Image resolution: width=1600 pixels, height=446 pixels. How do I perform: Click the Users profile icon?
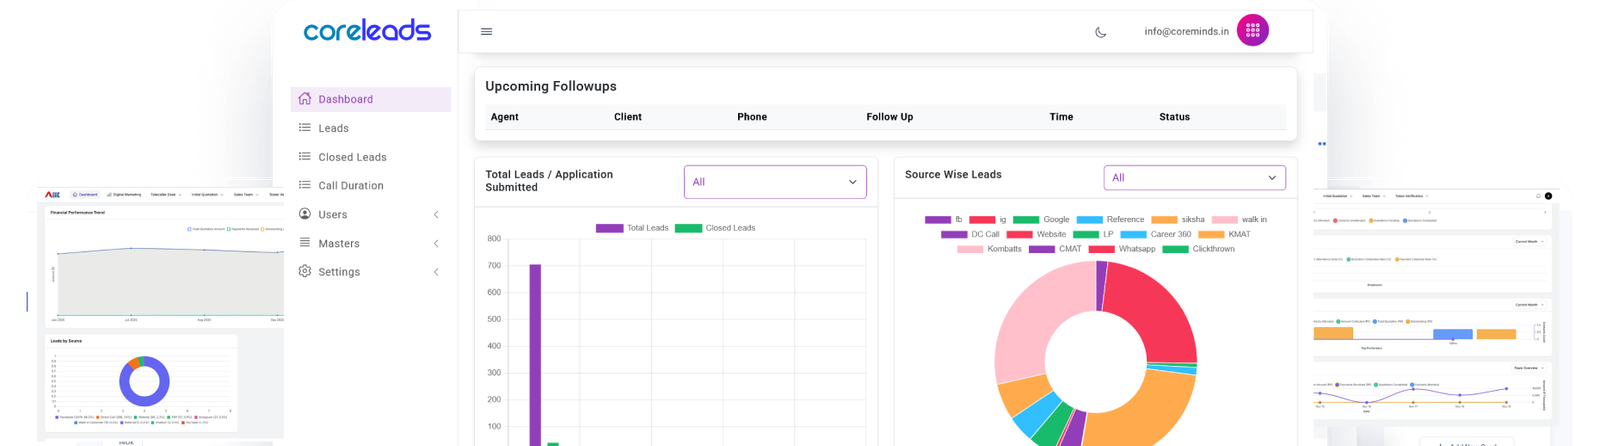point(305,214)
